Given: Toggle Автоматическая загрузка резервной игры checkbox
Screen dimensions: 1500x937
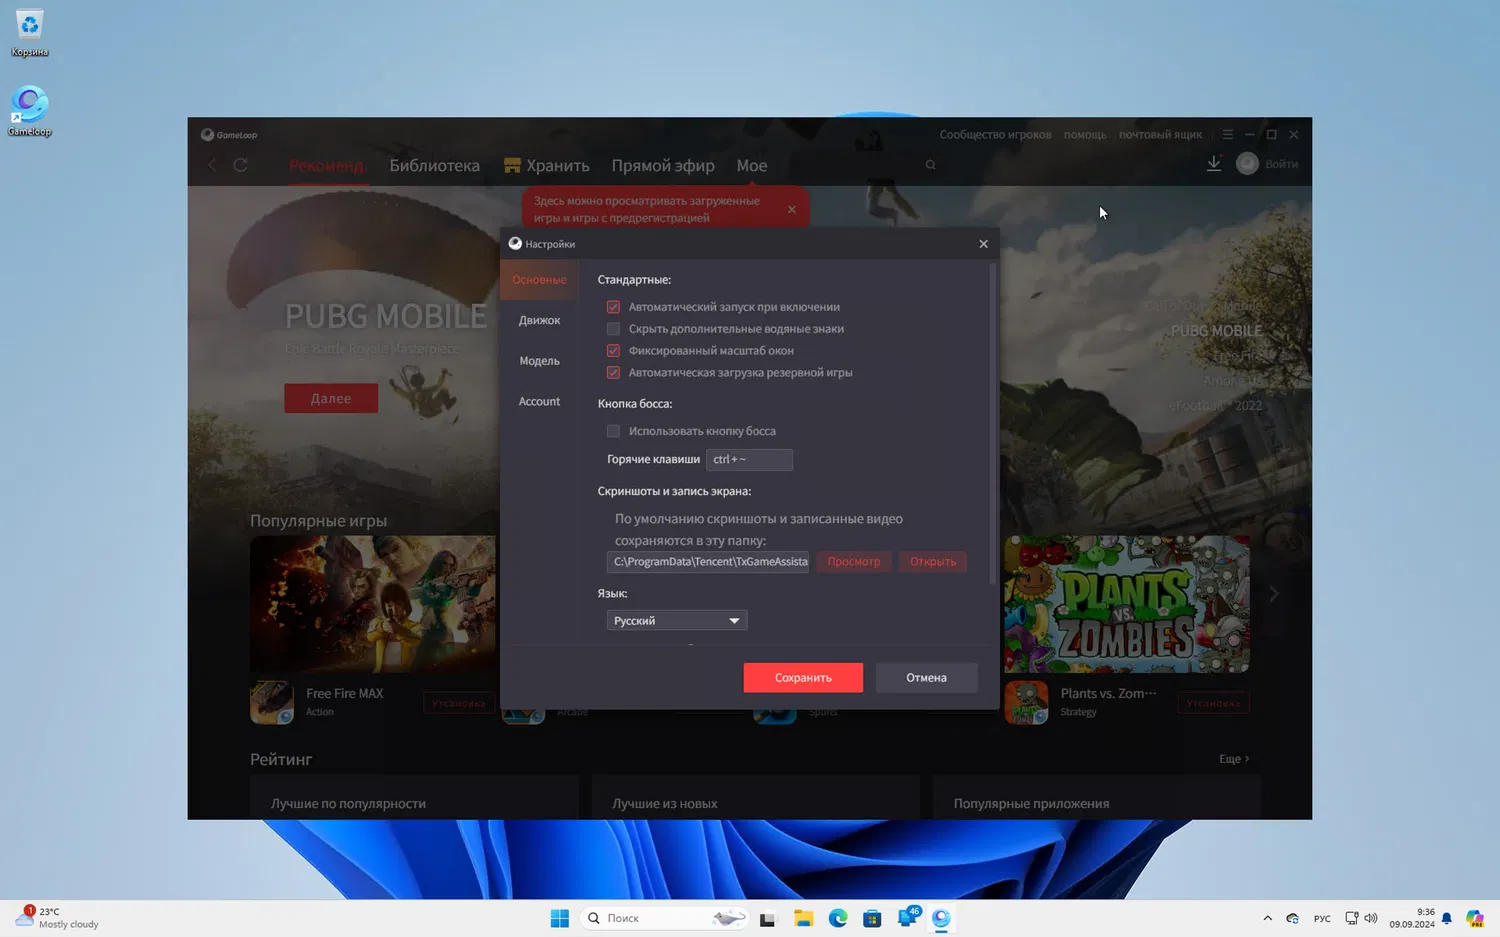Looking at the screenshot, I should (x=613, y=373).
